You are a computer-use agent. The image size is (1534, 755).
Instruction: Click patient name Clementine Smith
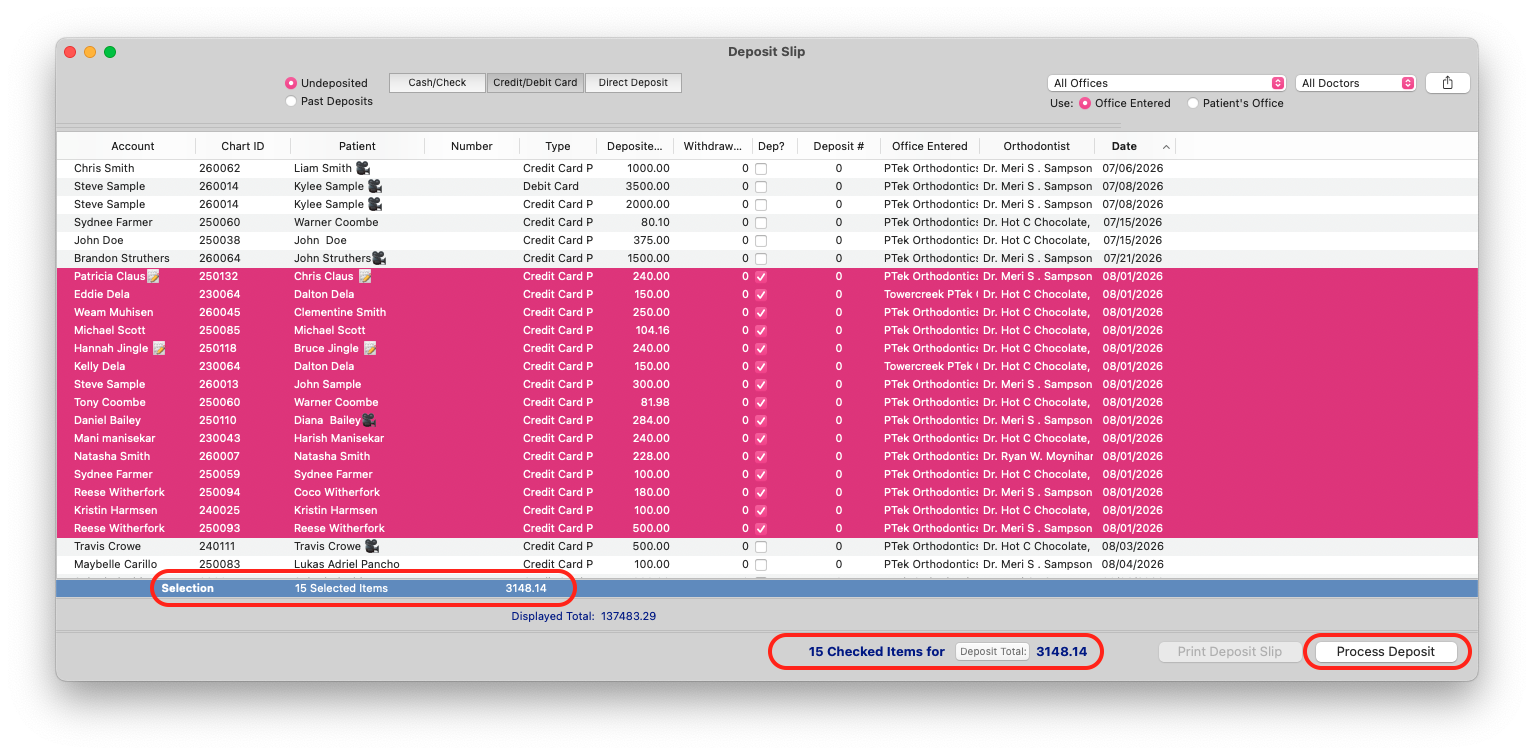(340, 312)
